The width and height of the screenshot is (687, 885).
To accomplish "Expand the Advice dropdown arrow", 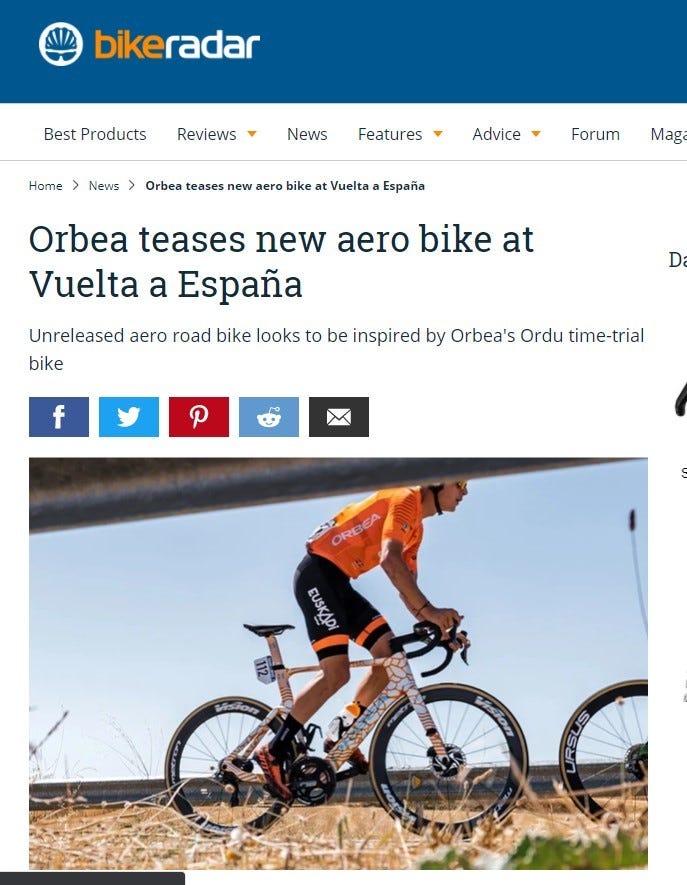I will coord(536,134).
